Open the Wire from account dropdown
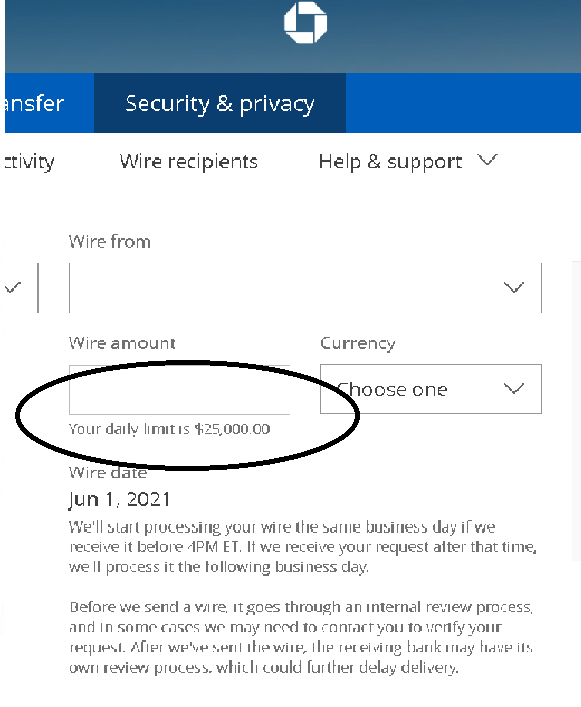581x707 pixels. [x=306, y=288]
